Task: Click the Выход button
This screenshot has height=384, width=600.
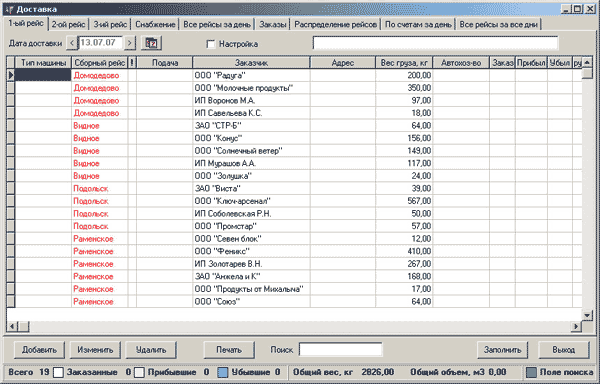Action: [x=563, y=350]
